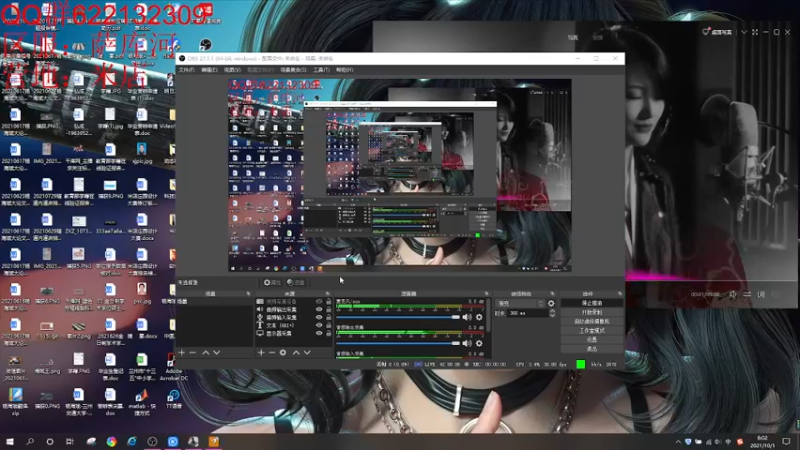Open OBS Studio taskbar icon
Viewport: 800px width, 450px height.
click(x=152, y=441)
